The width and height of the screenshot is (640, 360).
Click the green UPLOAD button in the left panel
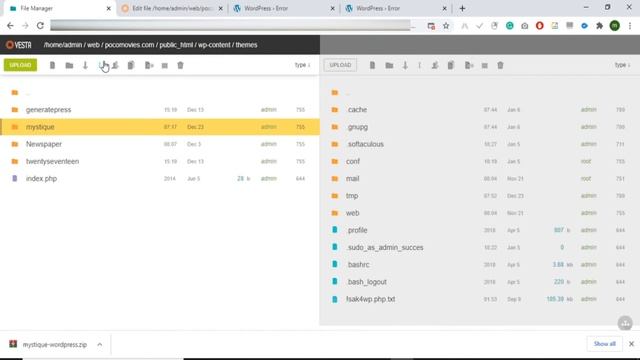tap(20, 65)
